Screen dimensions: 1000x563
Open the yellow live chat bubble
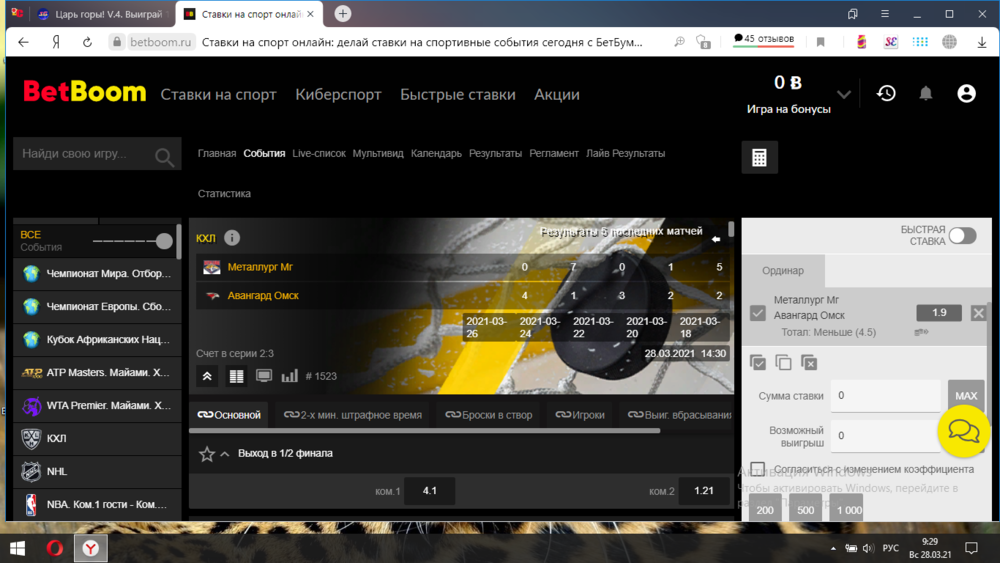(963, 432)
